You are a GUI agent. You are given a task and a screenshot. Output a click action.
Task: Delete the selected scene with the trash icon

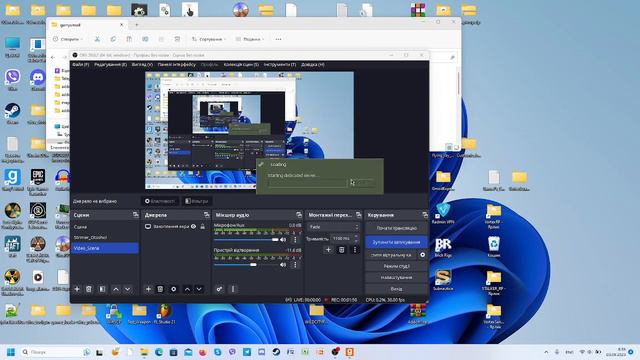pyautogui.click(x=89, y=289)
